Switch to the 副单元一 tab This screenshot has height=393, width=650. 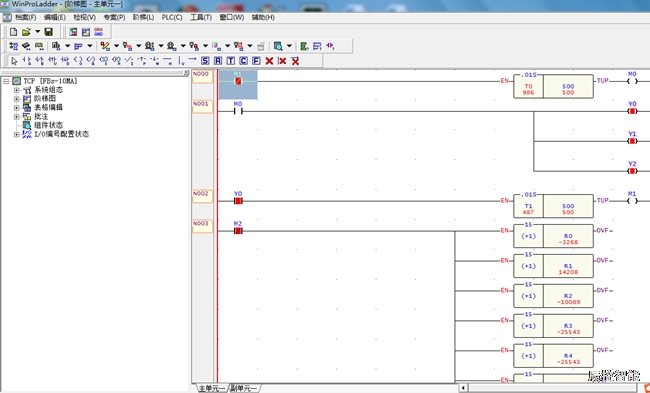(244, 388)
